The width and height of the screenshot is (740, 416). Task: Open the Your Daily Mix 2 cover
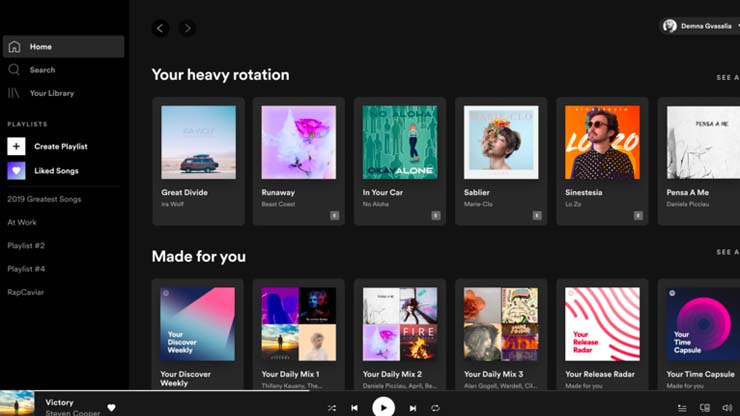point(400,324)
